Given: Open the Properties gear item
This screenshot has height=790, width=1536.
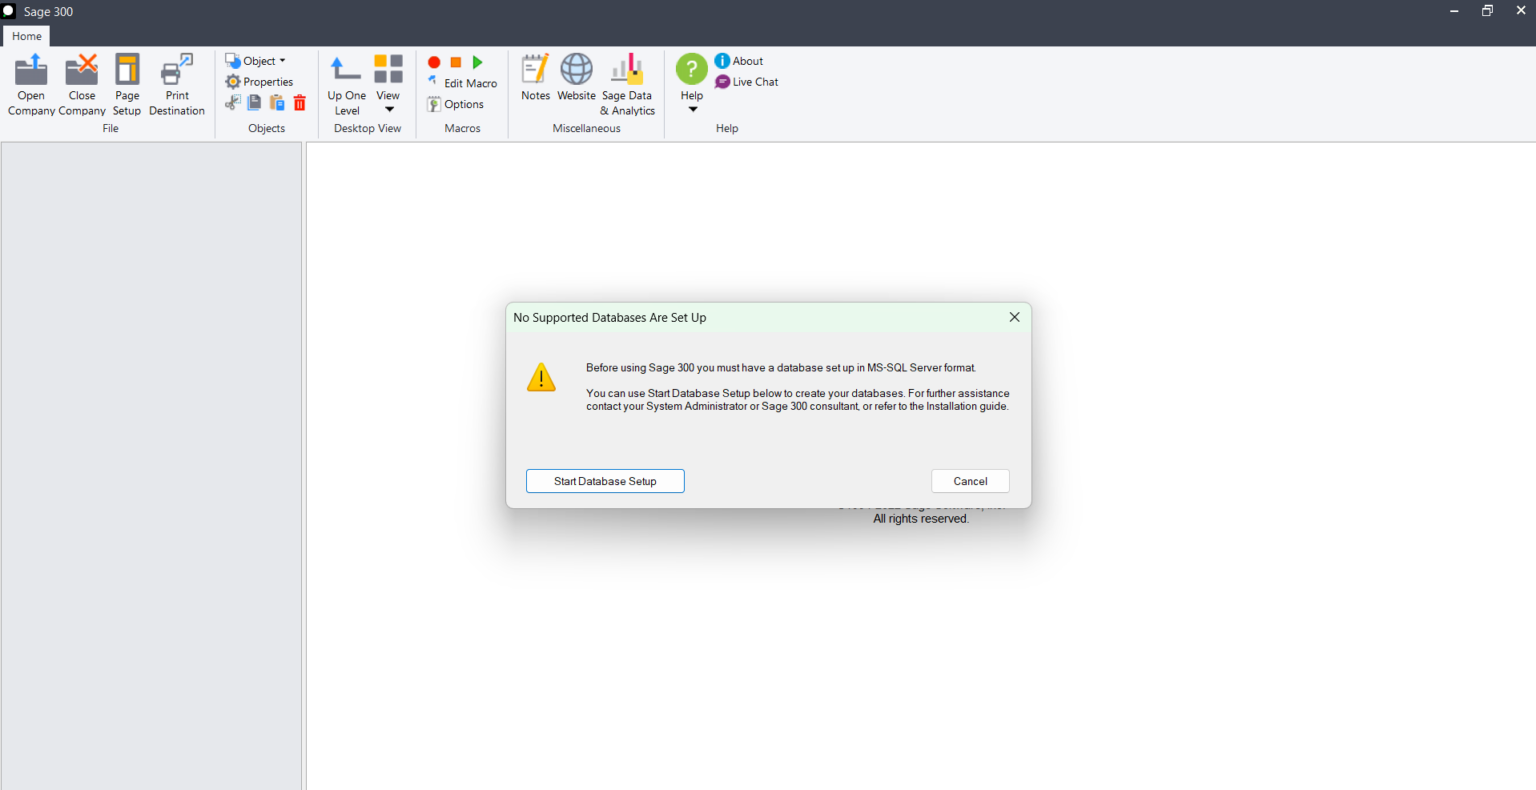Looking at the screenshot, I should pos(260,82).
